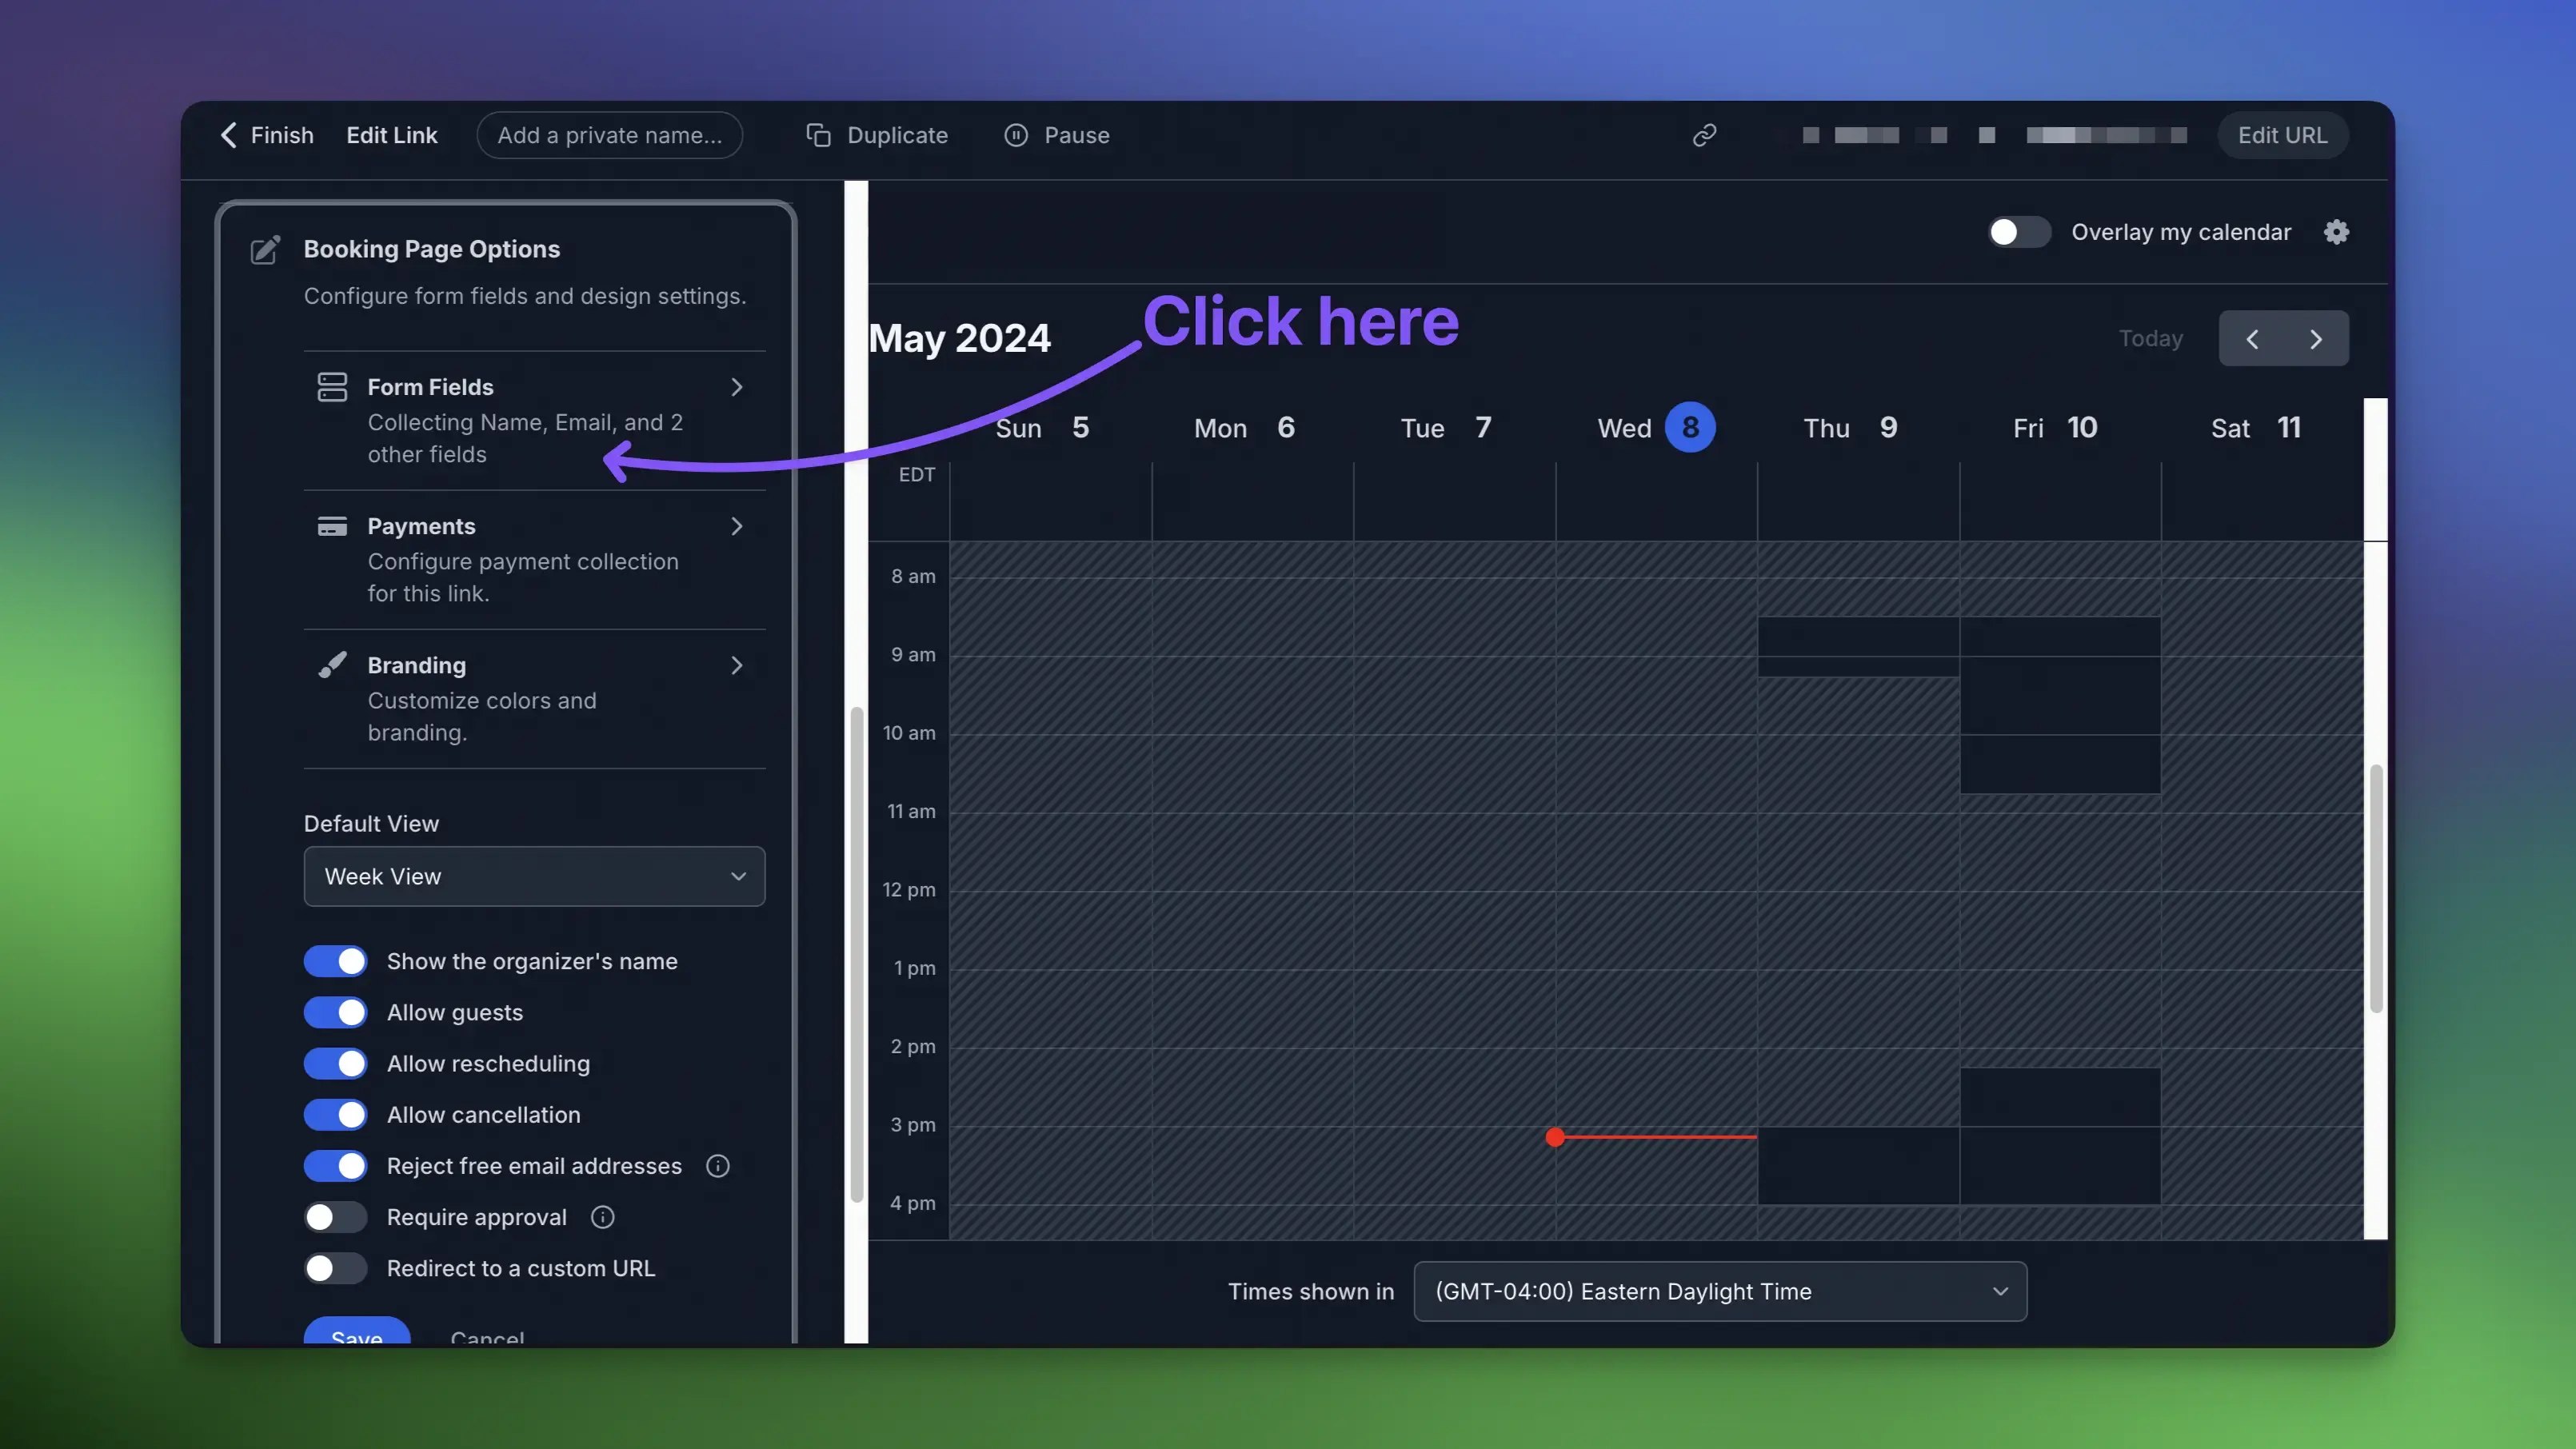Enable Require approval toggle
This screenshot has width=2576, height=1449.
click(x=336, y=1217)
